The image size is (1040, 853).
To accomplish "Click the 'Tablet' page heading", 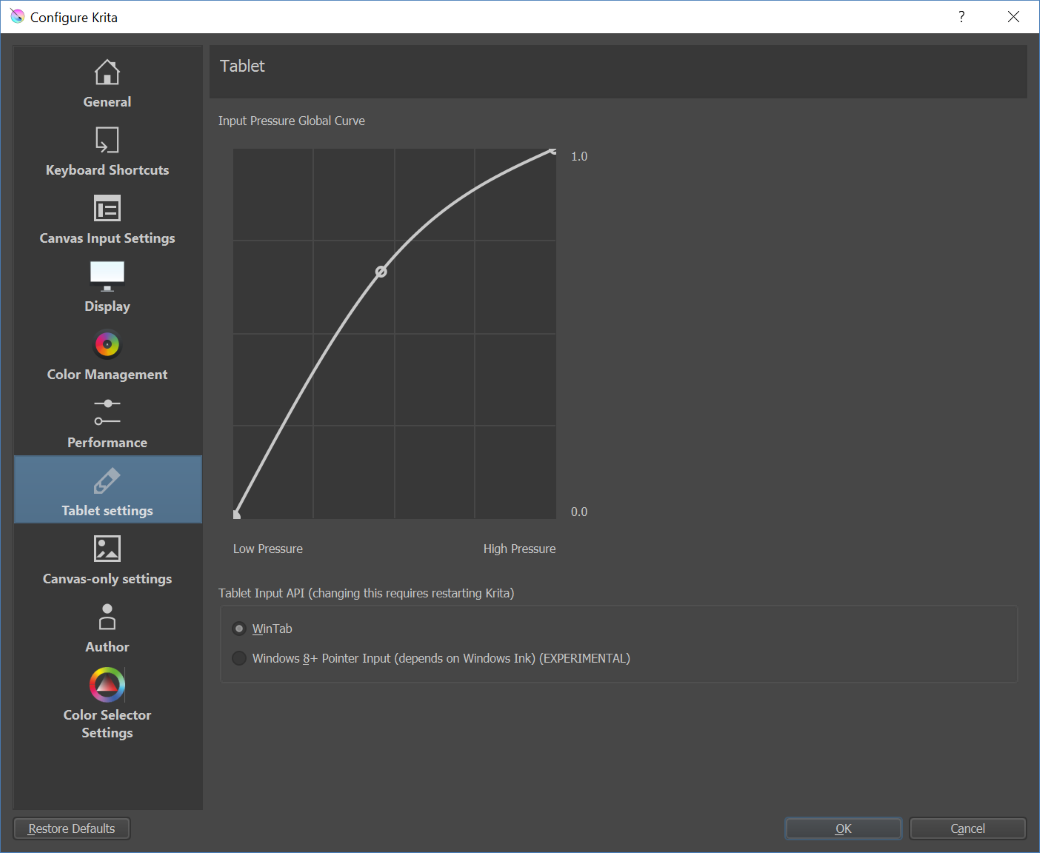I will (x=242, y=66).
